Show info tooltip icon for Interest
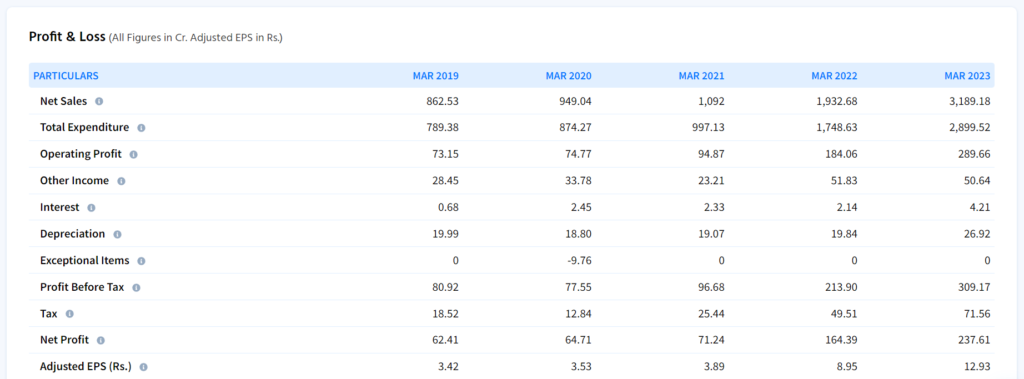This screenshot has width=1024, height=379. [91, 208]
